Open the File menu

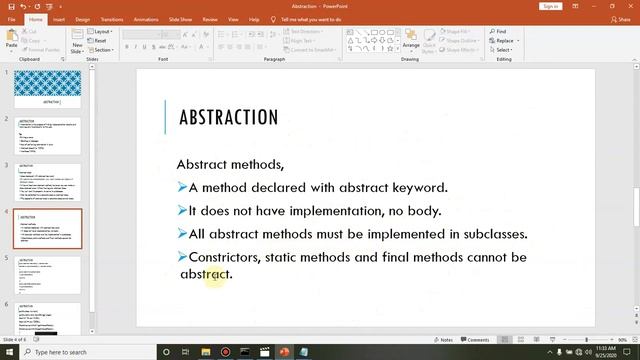[11, 20]
